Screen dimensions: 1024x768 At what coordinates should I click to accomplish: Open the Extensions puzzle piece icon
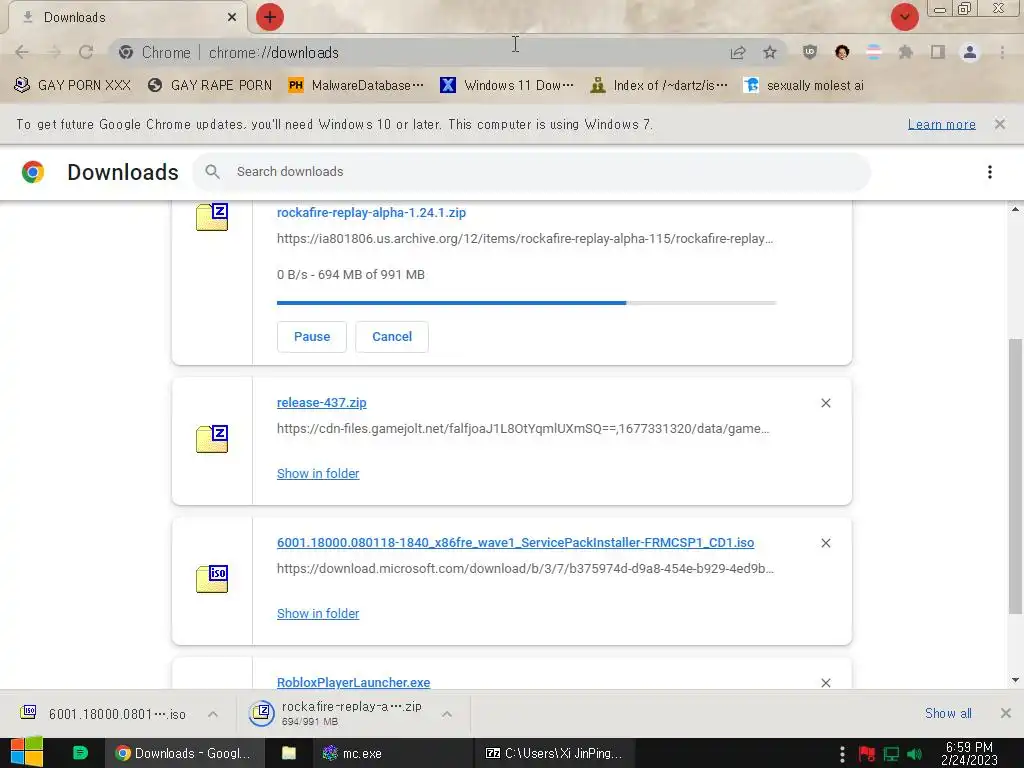[x=905, y=52]
